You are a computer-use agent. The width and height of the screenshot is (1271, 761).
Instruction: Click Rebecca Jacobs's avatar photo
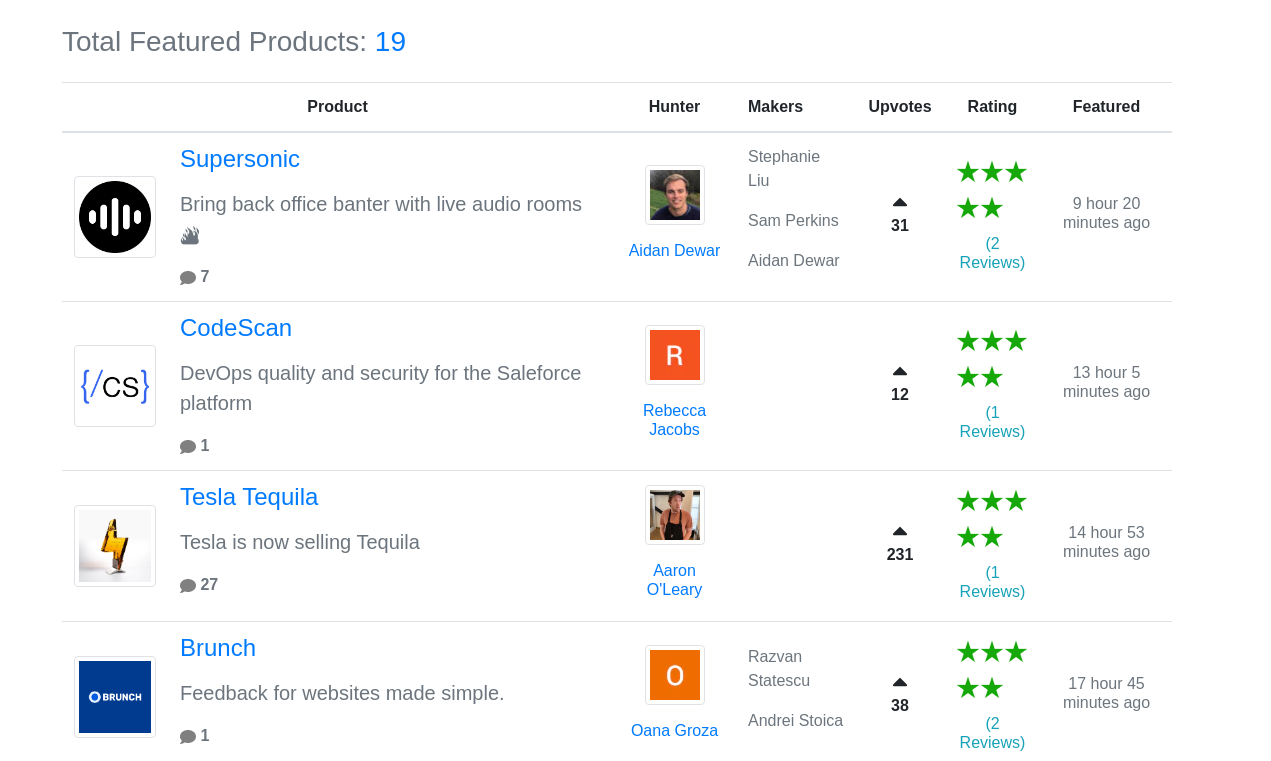[674, 353]
